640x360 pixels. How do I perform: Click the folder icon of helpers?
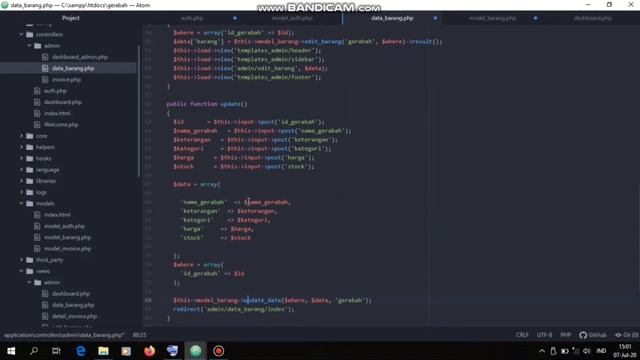30,147
